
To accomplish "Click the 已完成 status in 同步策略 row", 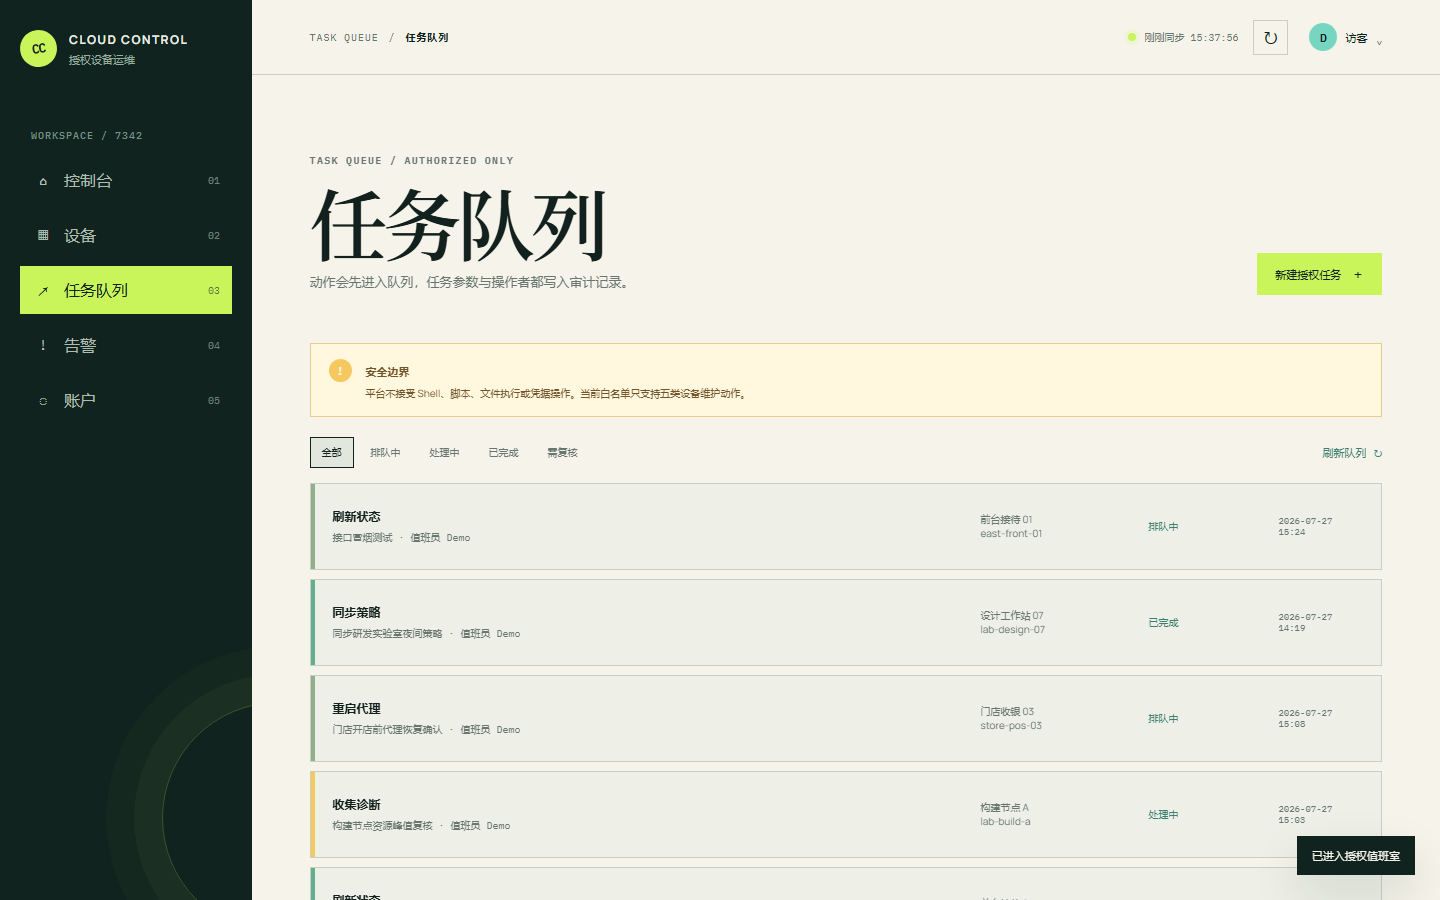I will coord(1163,623).
